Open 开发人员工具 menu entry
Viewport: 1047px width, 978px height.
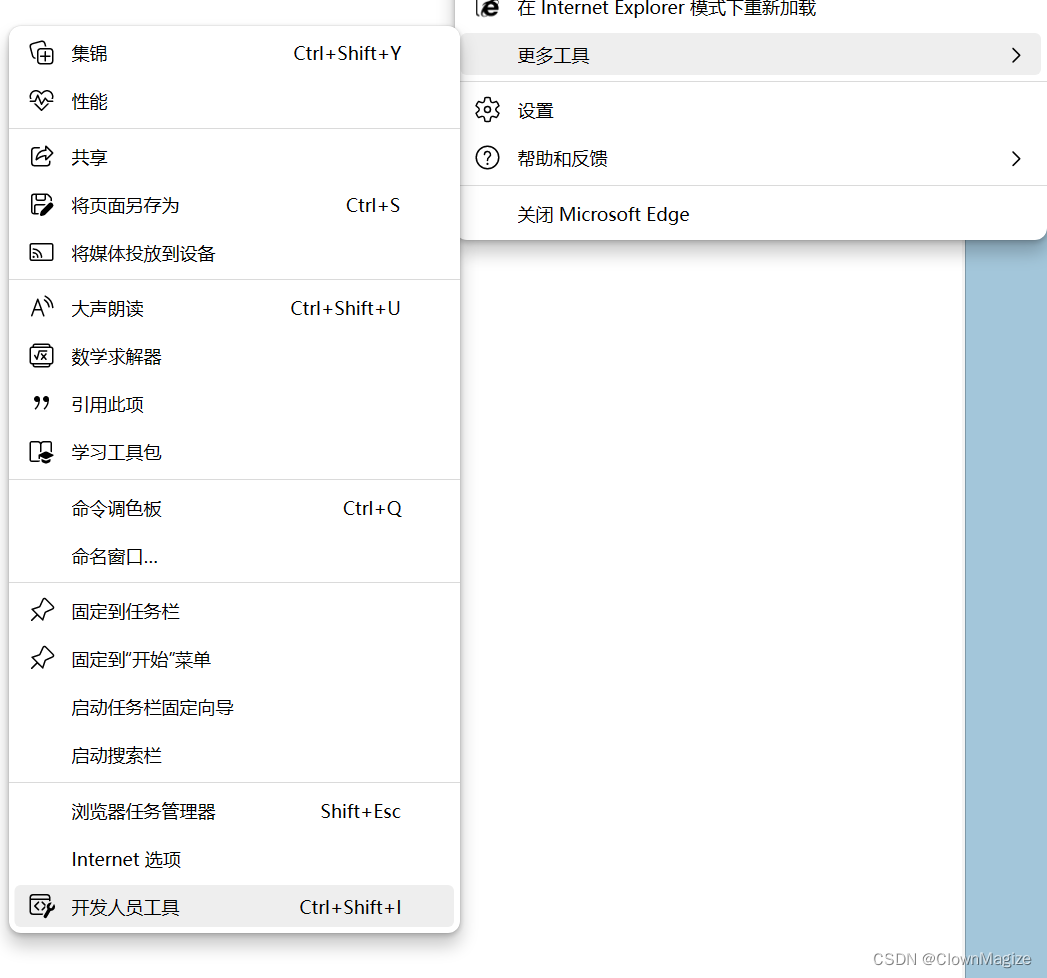coord(234,907)
